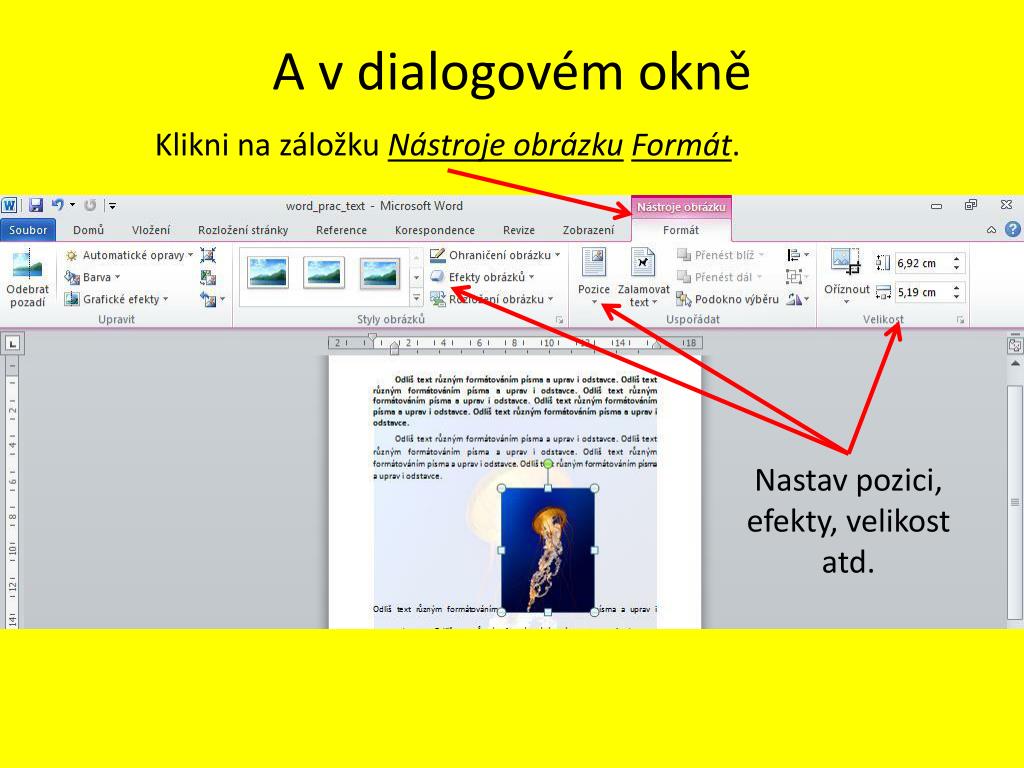
Task: Click the change picture icon
Action: tap(208, 278)
